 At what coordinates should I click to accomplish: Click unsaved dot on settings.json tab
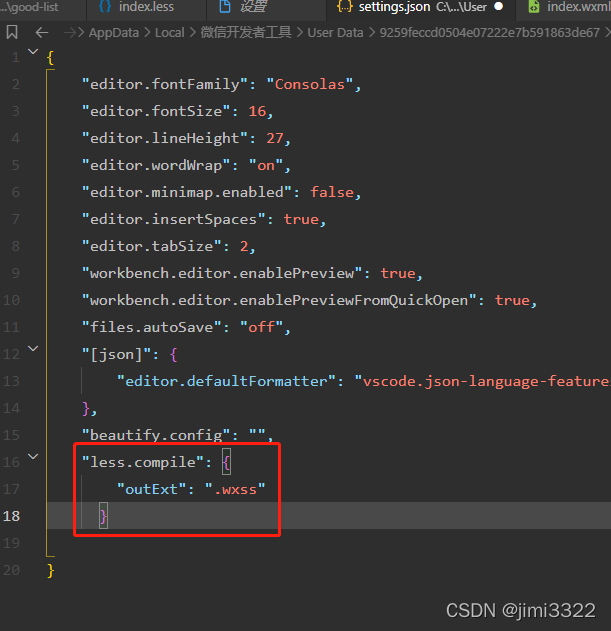click(498, 6)
